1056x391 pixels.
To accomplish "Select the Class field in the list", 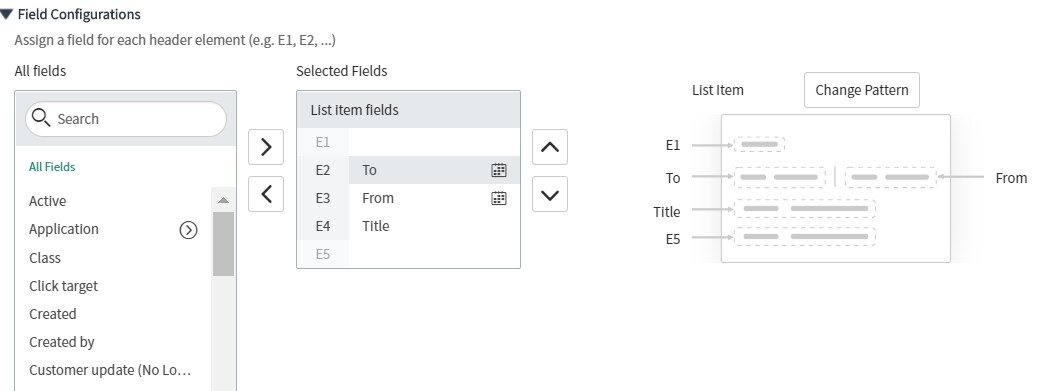I will click(x=113, y=258).
